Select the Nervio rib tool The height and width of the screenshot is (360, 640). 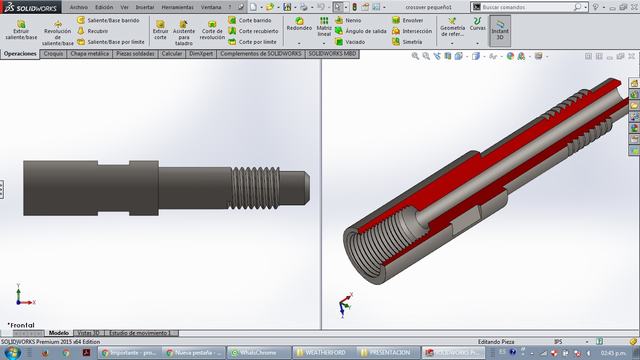pos(348,20)
